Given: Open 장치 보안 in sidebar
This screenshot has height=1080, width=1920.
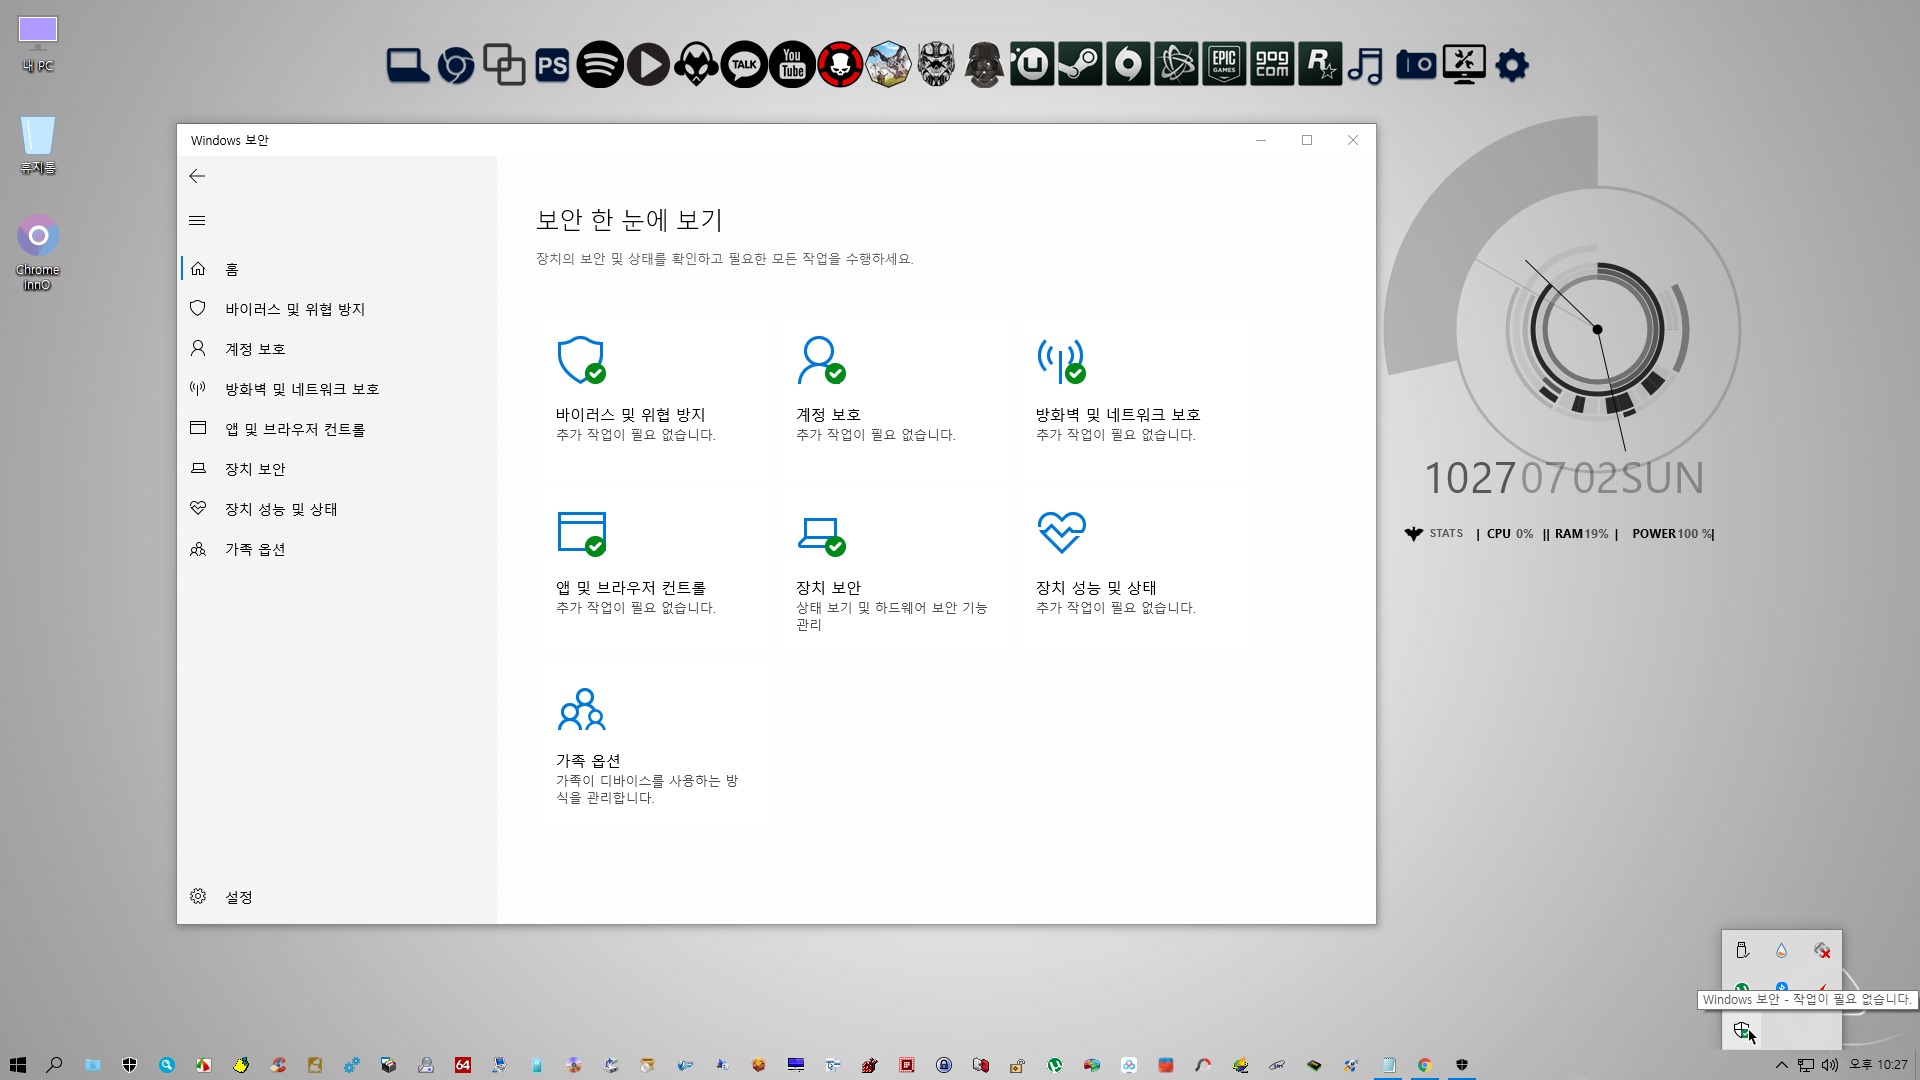Looking at the screenshot, I should (338, 469).
